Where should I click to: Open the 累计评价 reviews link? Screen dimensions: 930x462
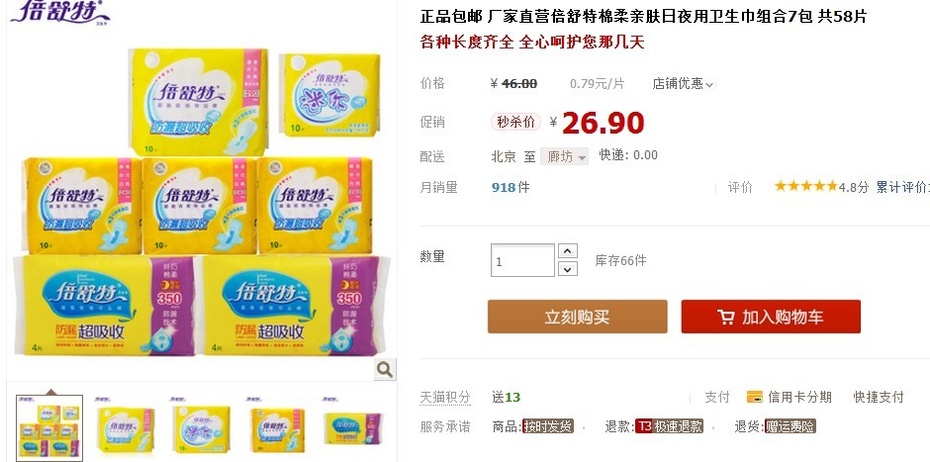(x=903, y=187)
